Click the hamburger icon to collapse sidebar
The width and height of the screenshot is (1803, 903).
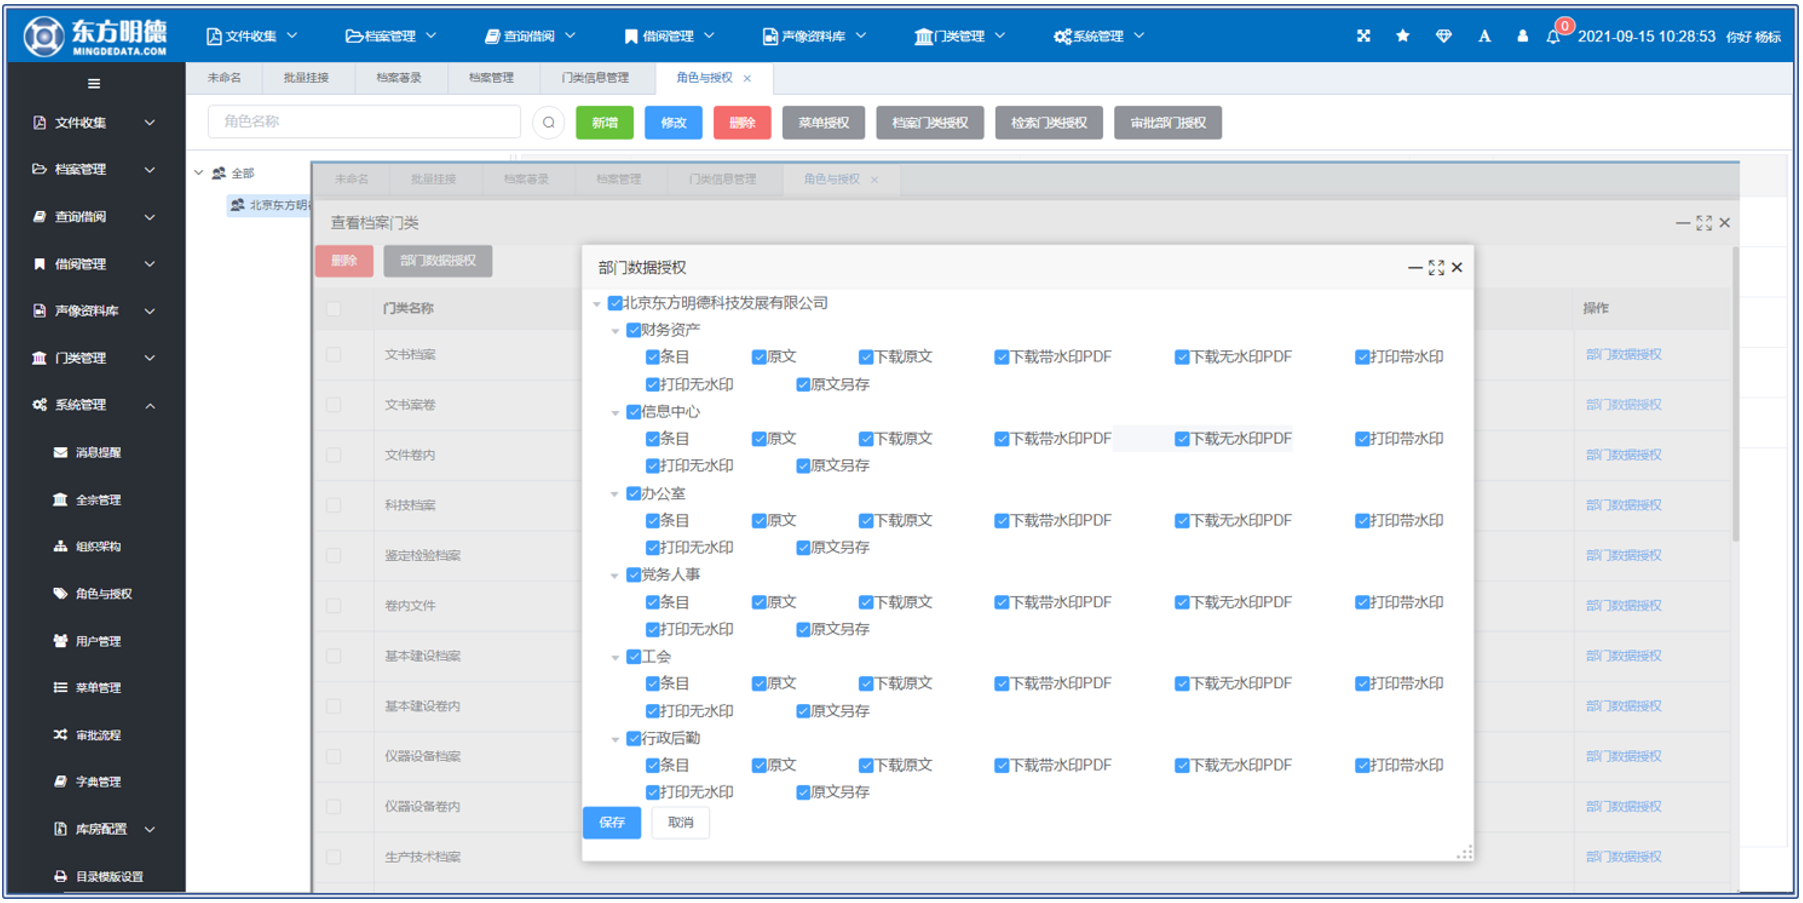point(93,84)
